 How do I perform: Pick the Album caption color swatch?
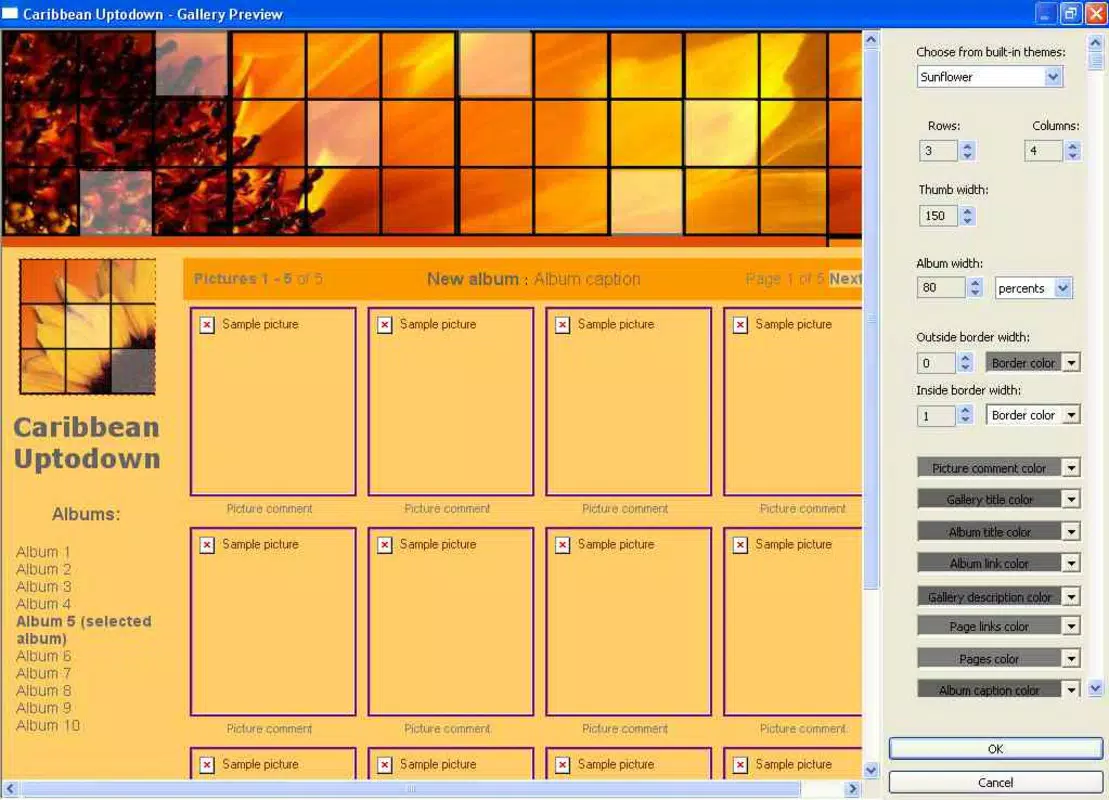(989, 689)
